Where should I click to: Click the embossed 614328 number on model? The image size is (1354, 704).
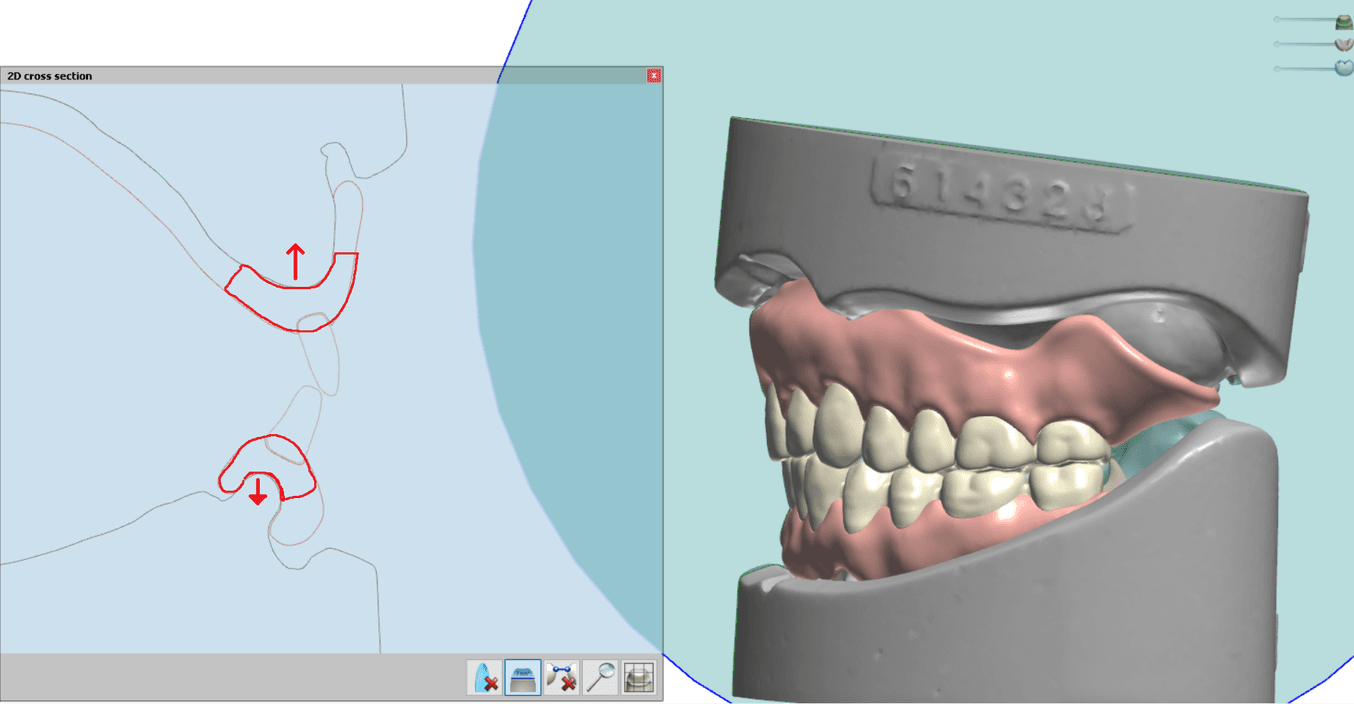click(x=1003, y=190)
